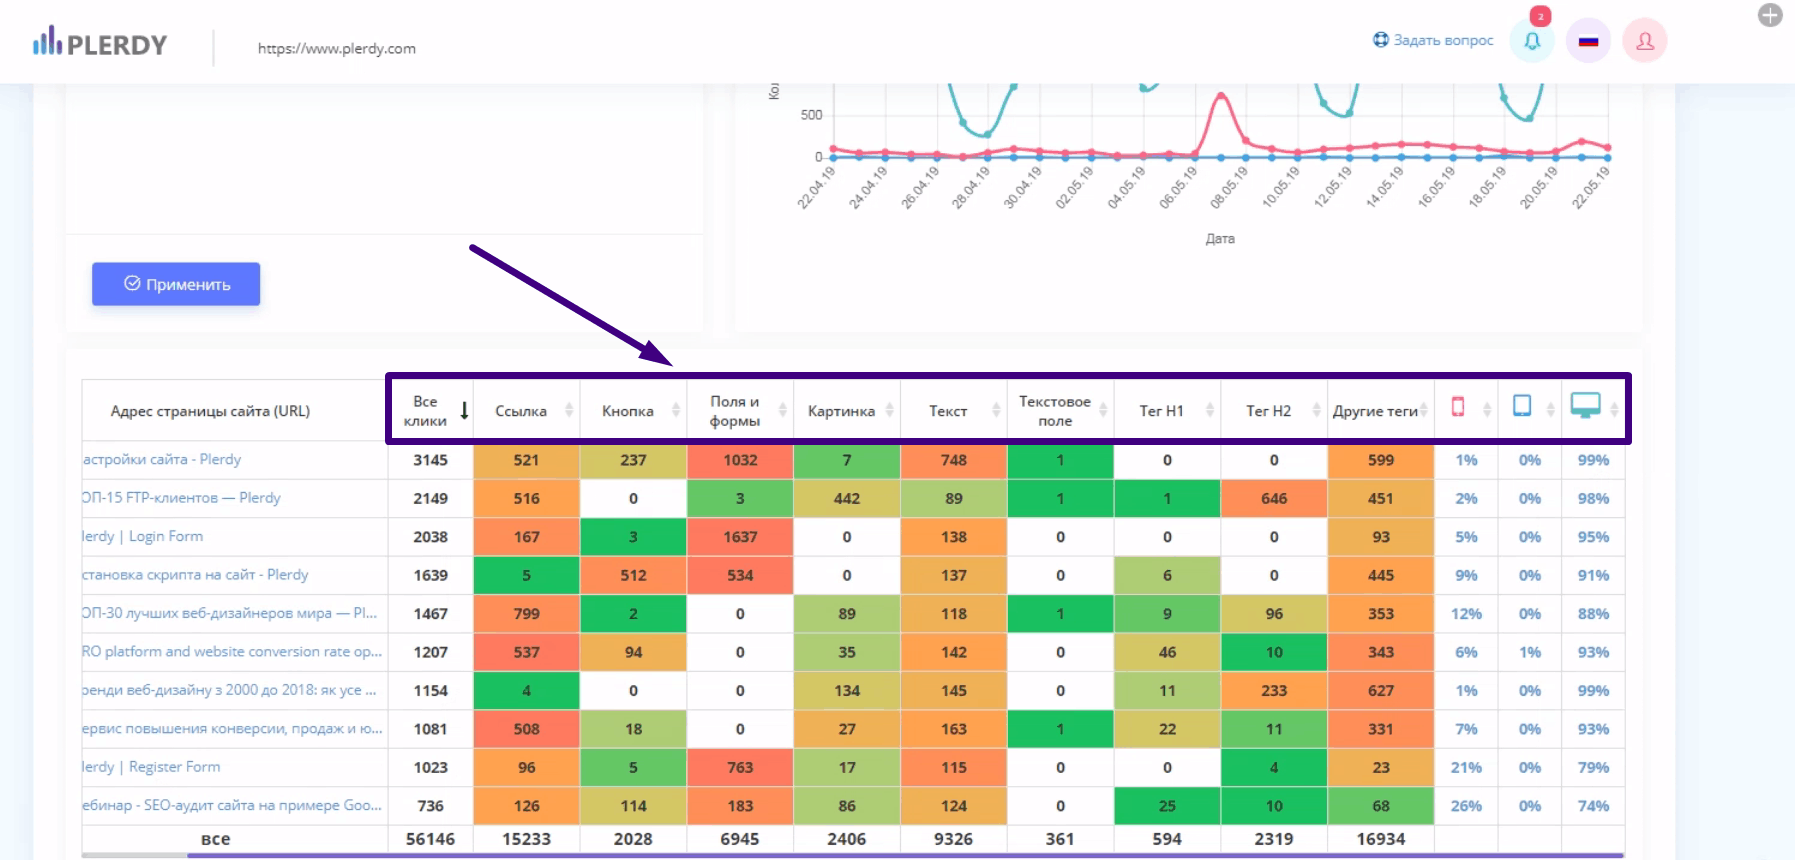
Task: Click Поля и формы cell 763
Action: click(740, 768)
